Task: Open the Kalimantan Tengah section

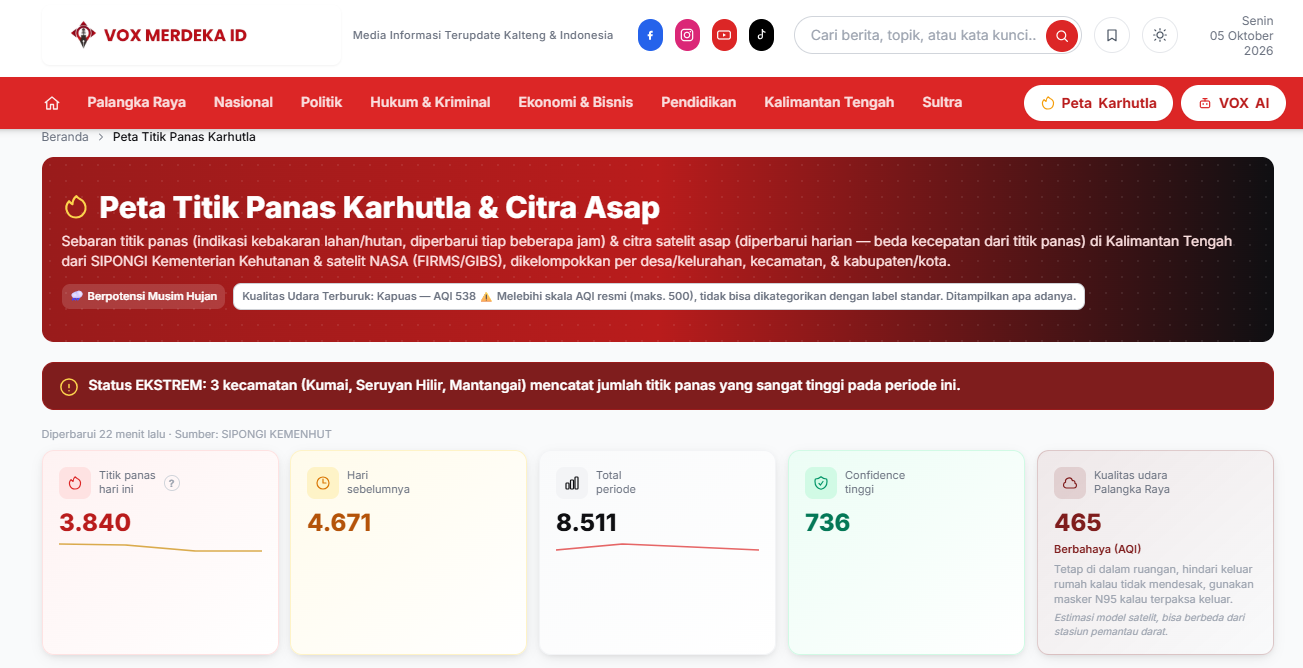Action: point(829,102)
